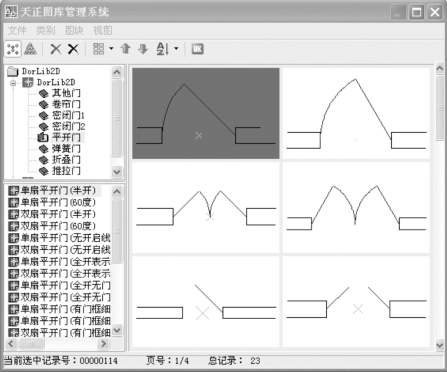This screenshot has width=447, height=372.
Task: Click the single straight-leaf door preview without arc
Action: click(x=206, y=301)
